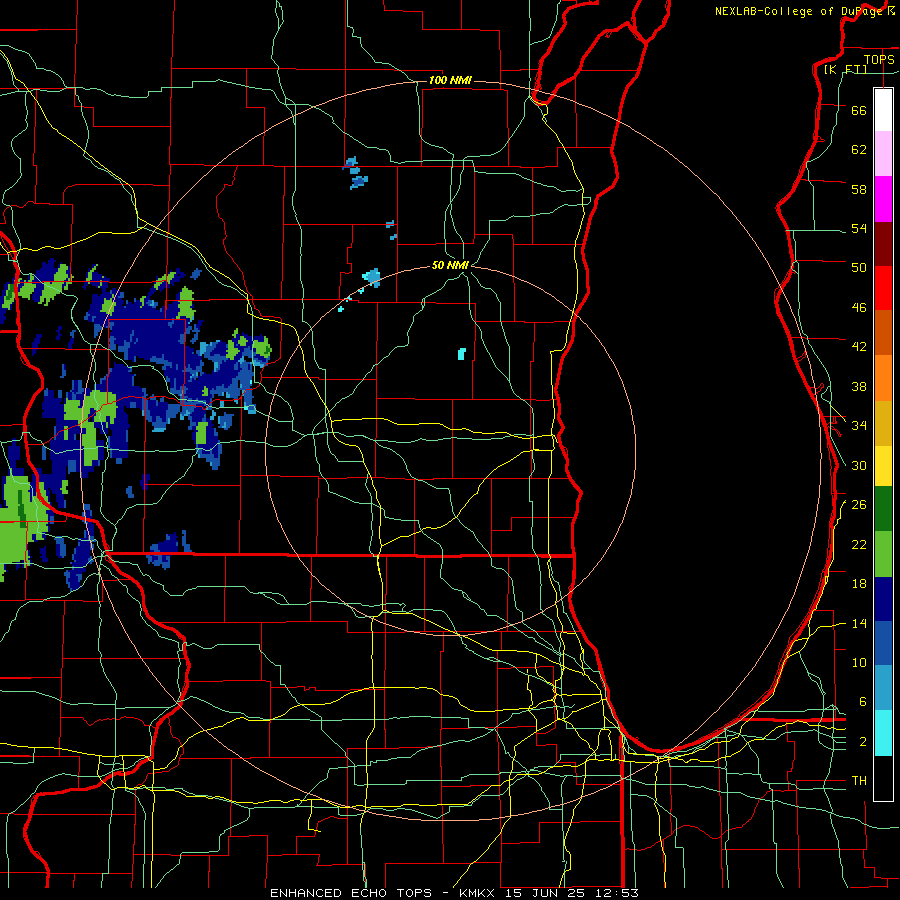Click the legend value "10"
The height and width of the screenshot is (900, 900).
[859, 662]
